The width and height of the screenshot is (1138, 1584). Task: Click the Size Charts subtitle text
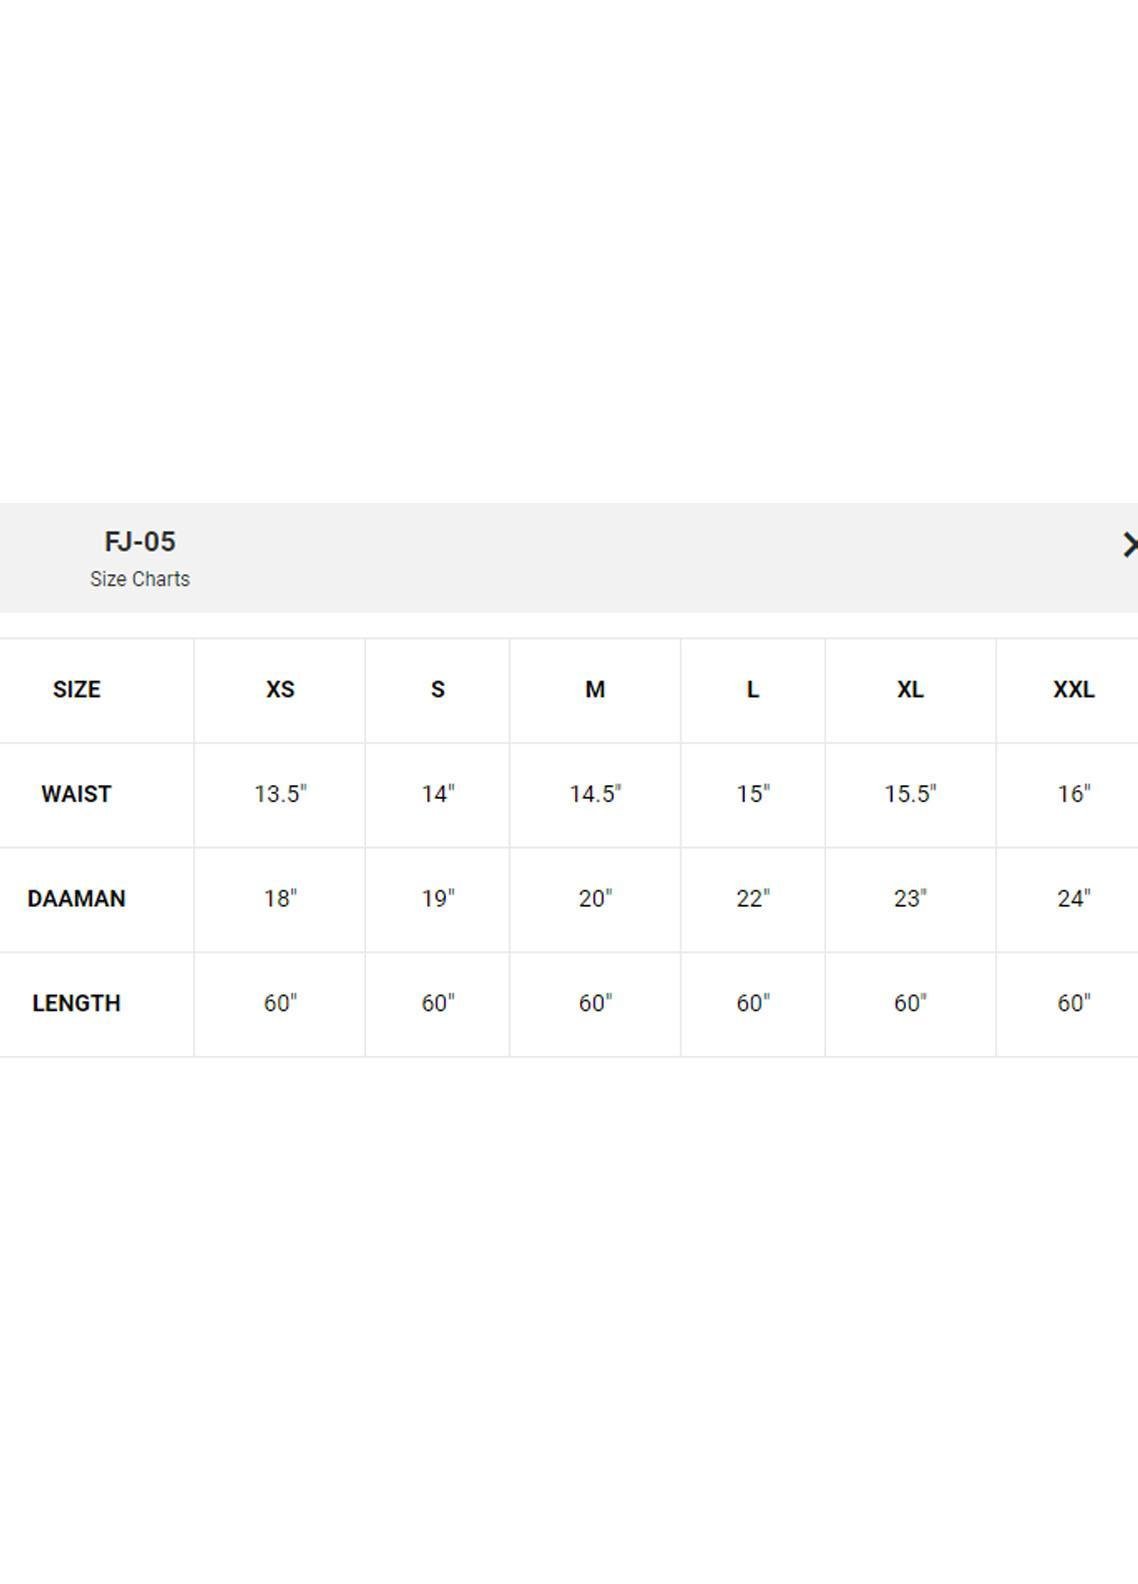pyautogui.click(x=140, y=579)
